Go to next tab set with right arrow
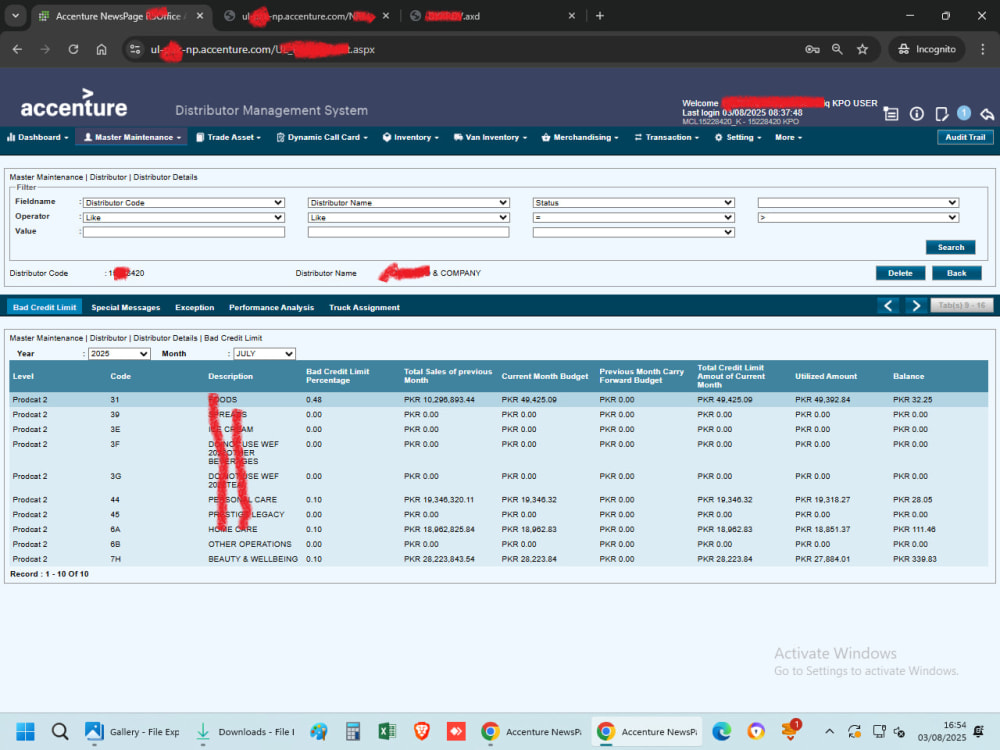This screenshot has height=750, width=1000. click(x=916, y=305)
